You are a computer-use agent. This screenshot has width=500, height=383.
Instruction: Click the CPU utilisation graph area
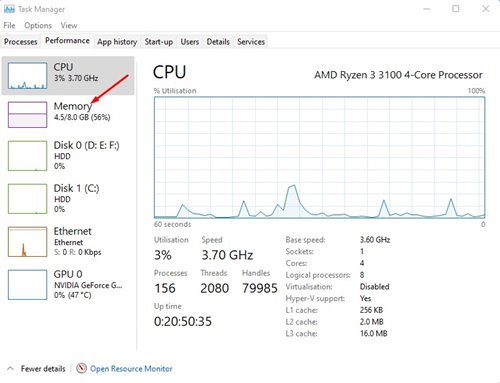point(319,157)
